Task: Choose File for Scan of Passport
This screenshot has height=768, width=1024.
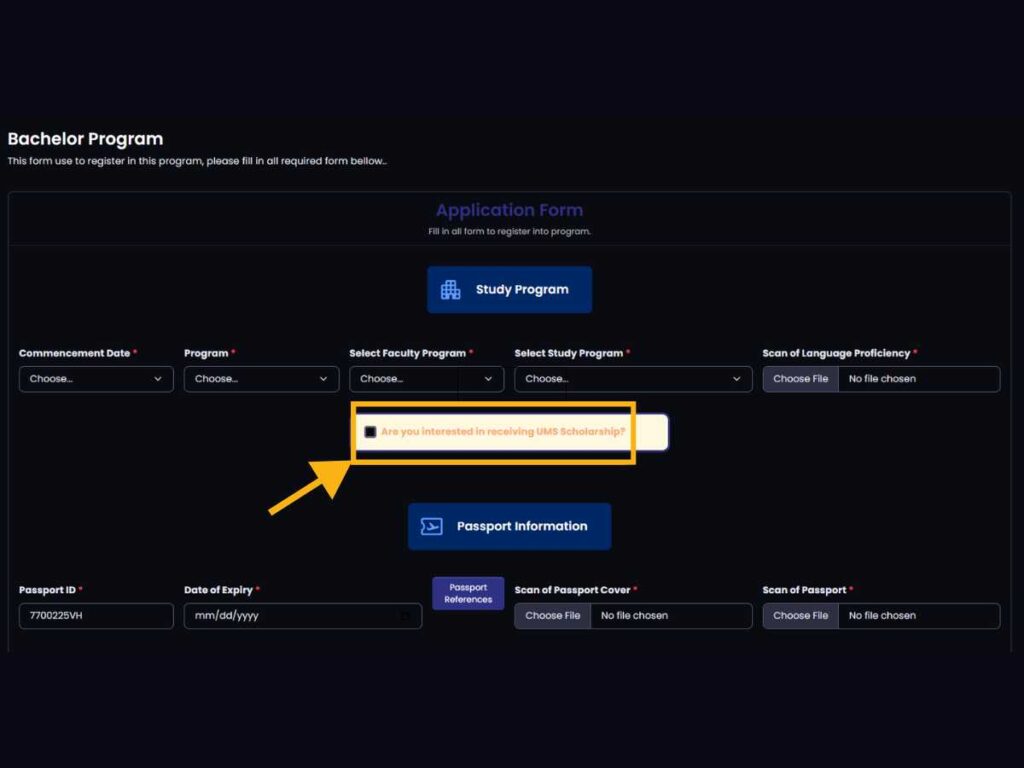Action: (800, 616)
